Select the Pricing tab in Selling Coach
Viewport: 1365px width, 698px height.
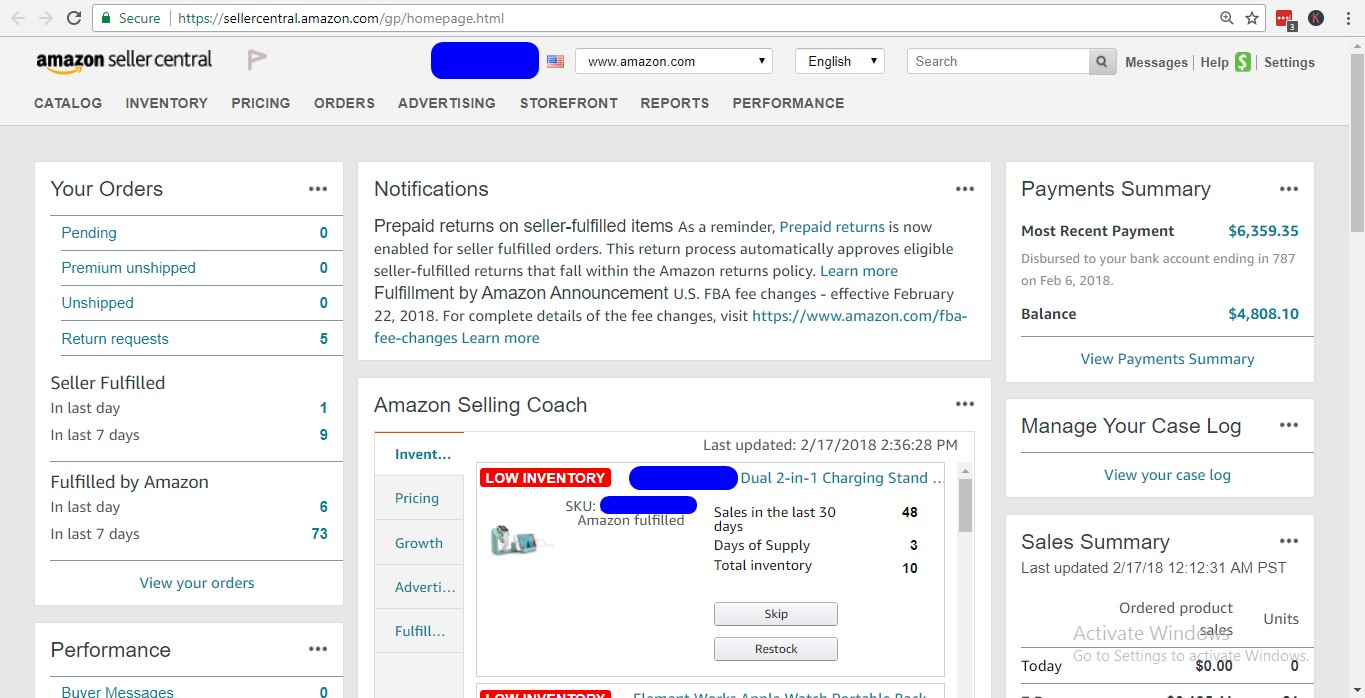[x=419, y=498]
